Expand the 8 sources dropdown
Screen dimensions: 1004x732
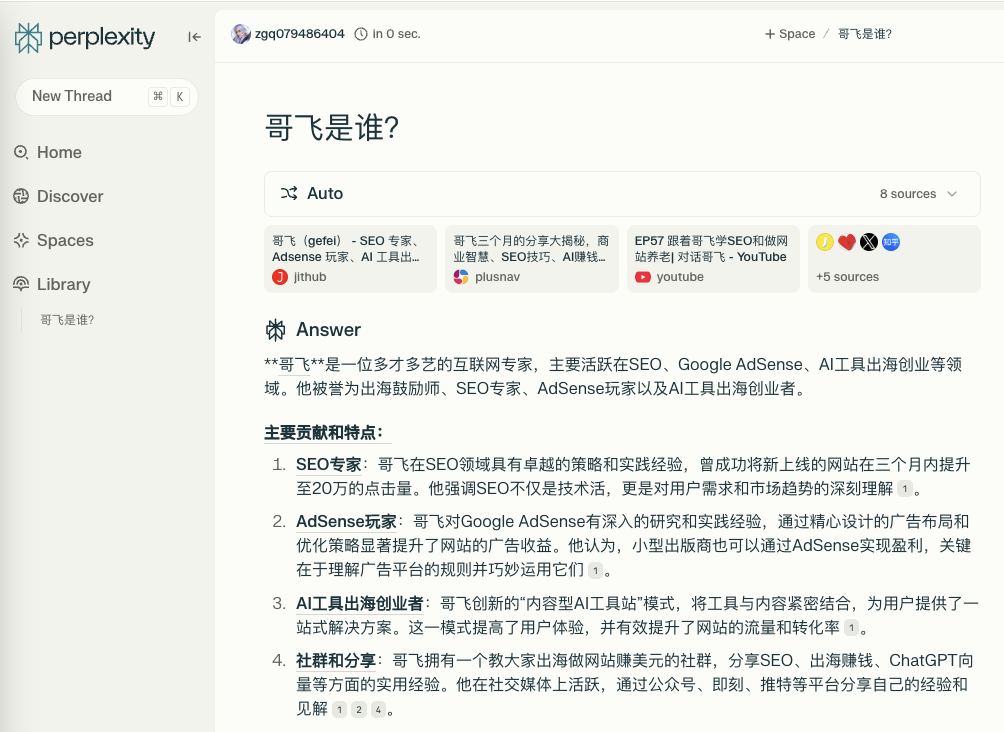point(918,194)
